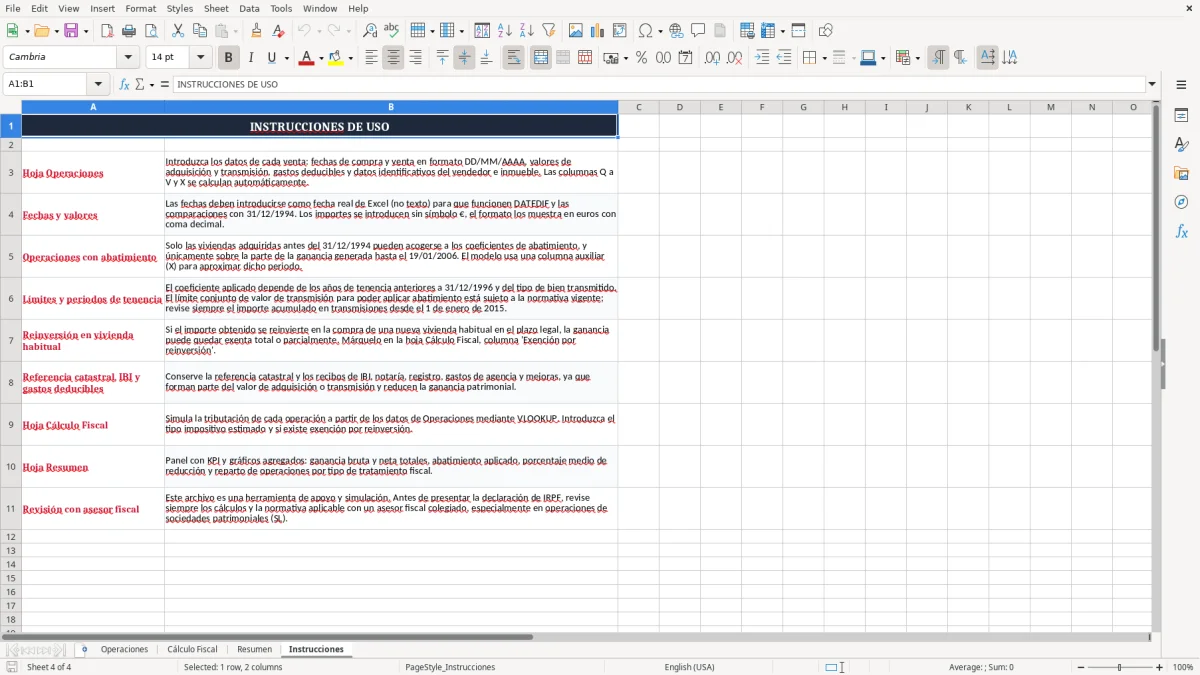The height and width of the screenshot is (675, 1200).
Task: Toggle Italic formatting
Action: (250, 58)
